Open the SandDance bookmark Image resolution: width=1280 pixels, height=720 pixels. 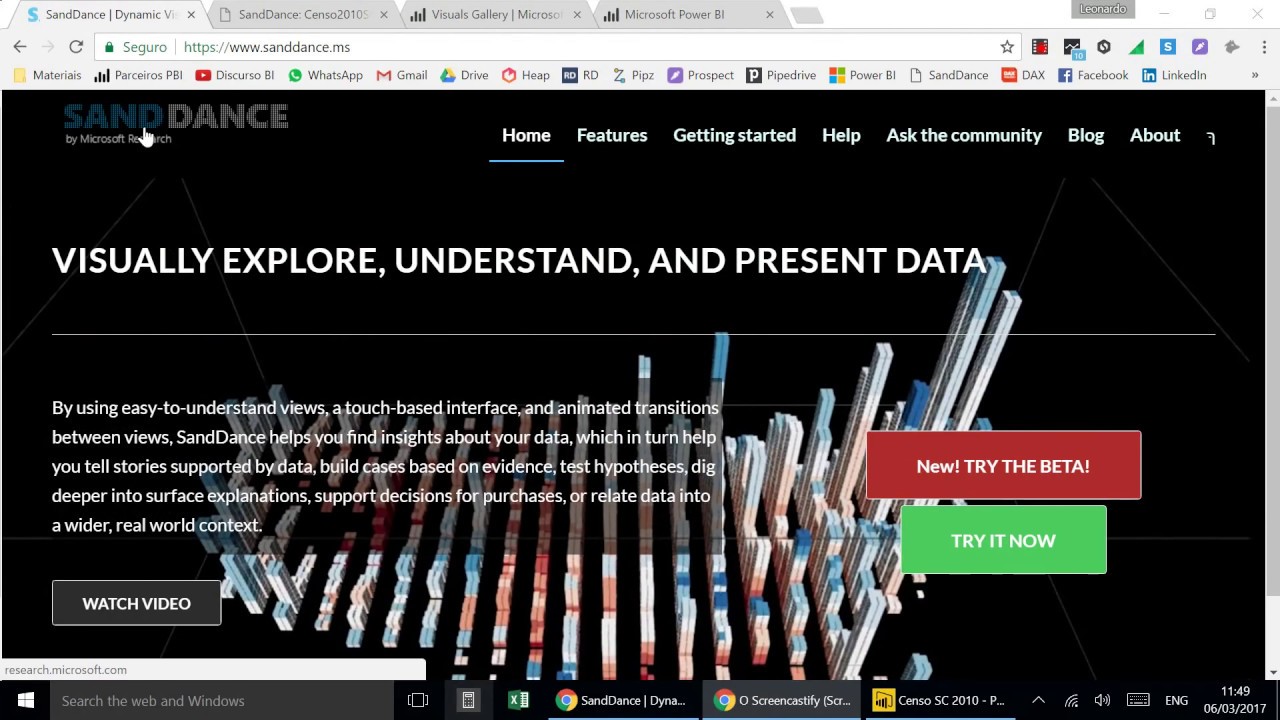(x=949, y=75)
